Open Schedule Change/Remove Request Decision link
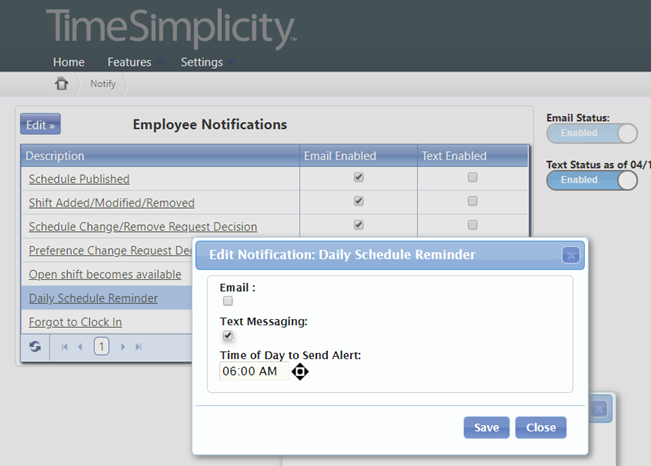This screenshot has height=466, width=651. pyautogui.click(x=143, y=226)
